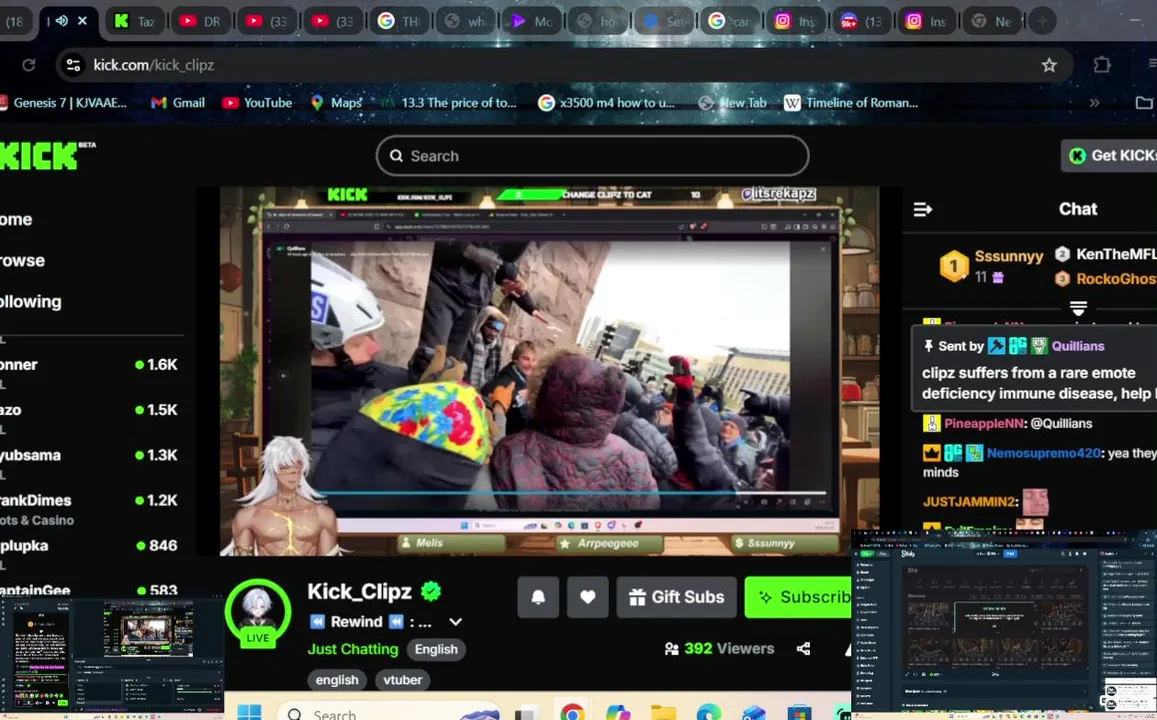The height and width of the screenshot is (720, 1157).
Task: Click PineappleNN username in chat
Action: pos(984,423)
